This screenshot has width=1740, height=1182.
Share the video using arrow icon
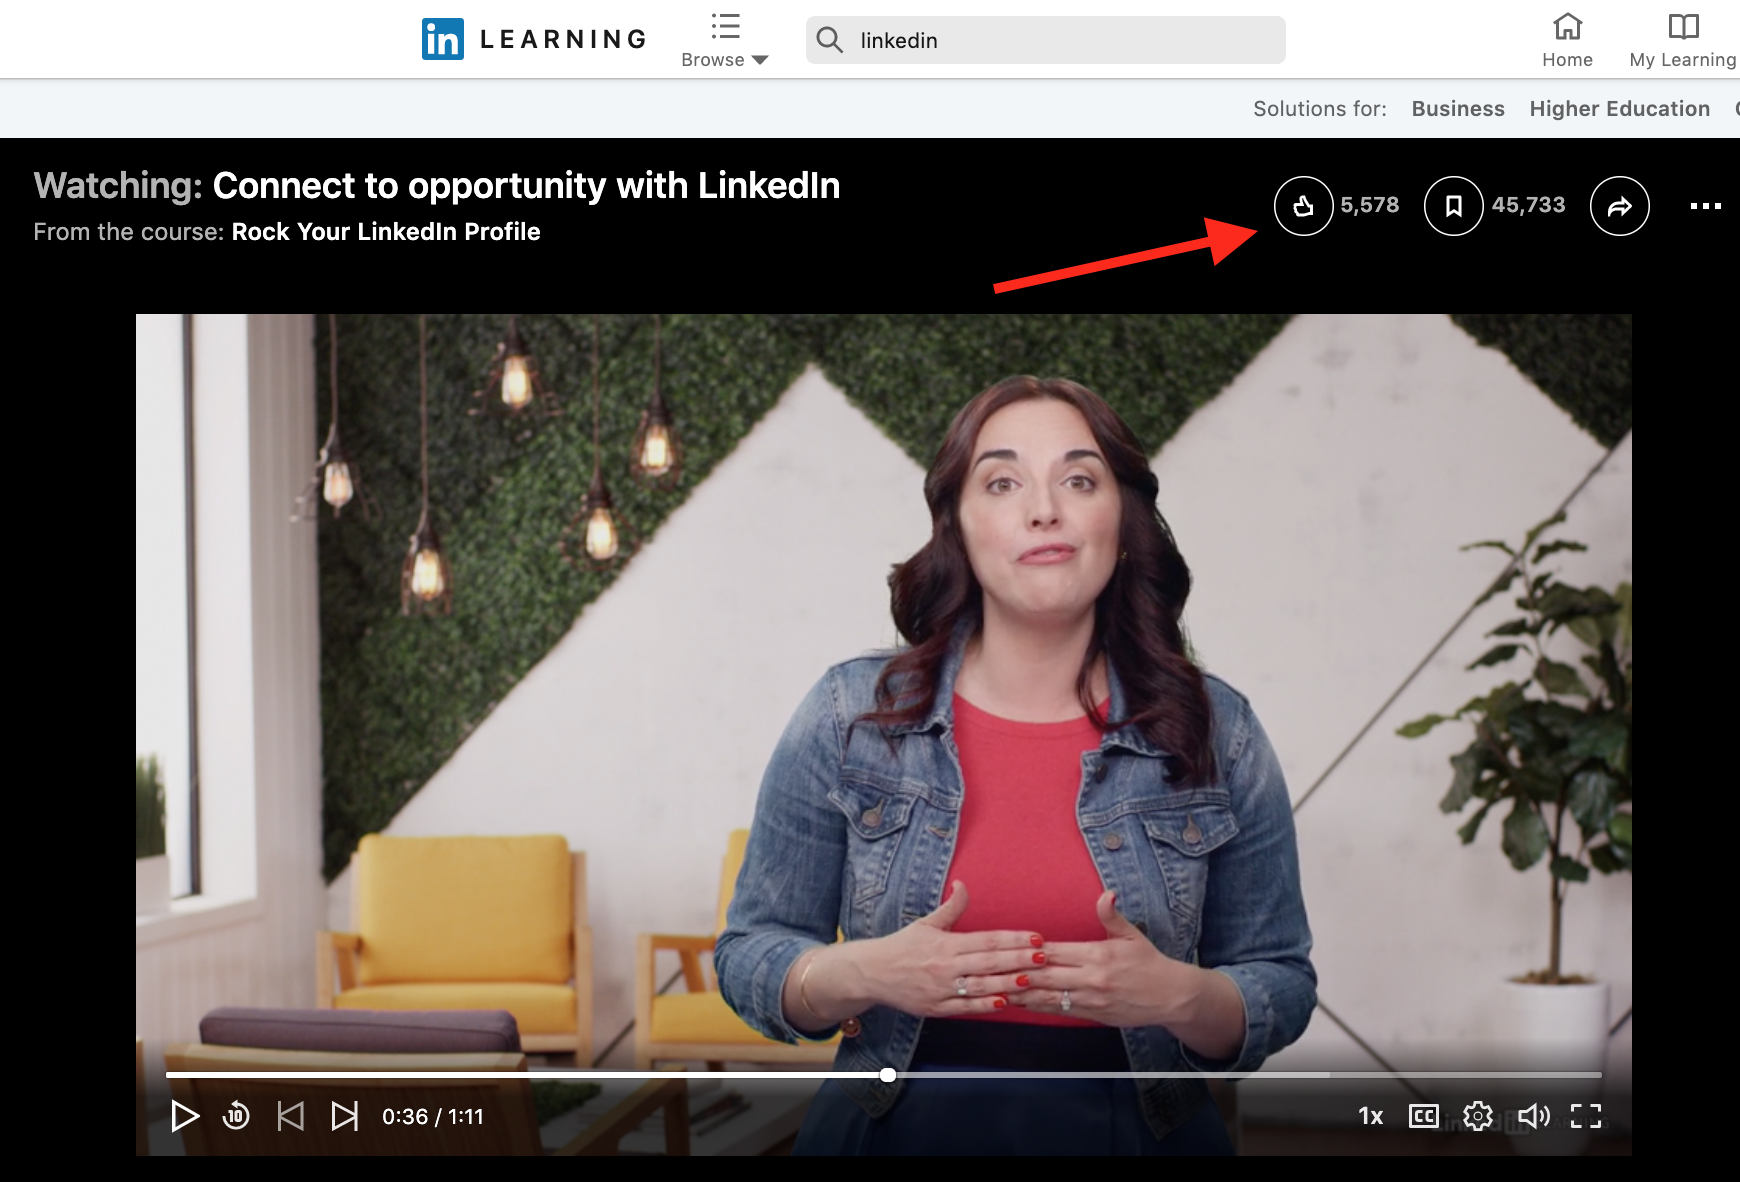[x=1619, y=206]
